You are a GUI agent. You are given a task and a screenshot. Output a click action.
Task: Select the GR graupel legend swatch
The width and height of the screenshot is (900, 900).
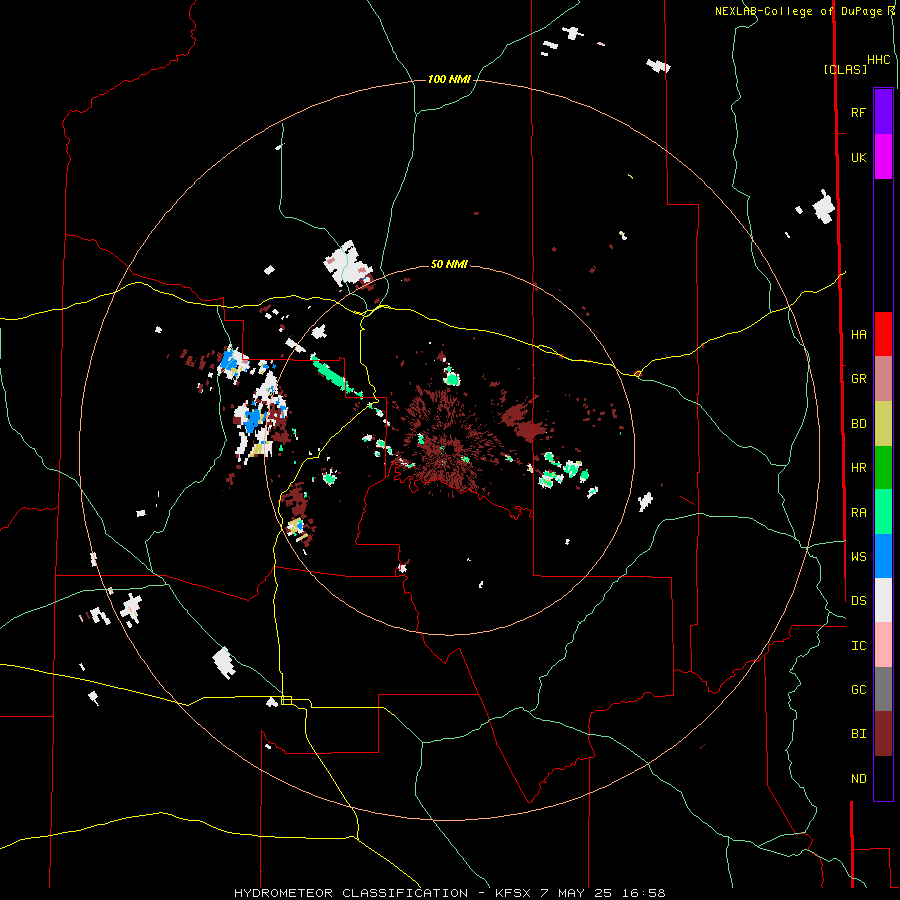coord(883,379)
